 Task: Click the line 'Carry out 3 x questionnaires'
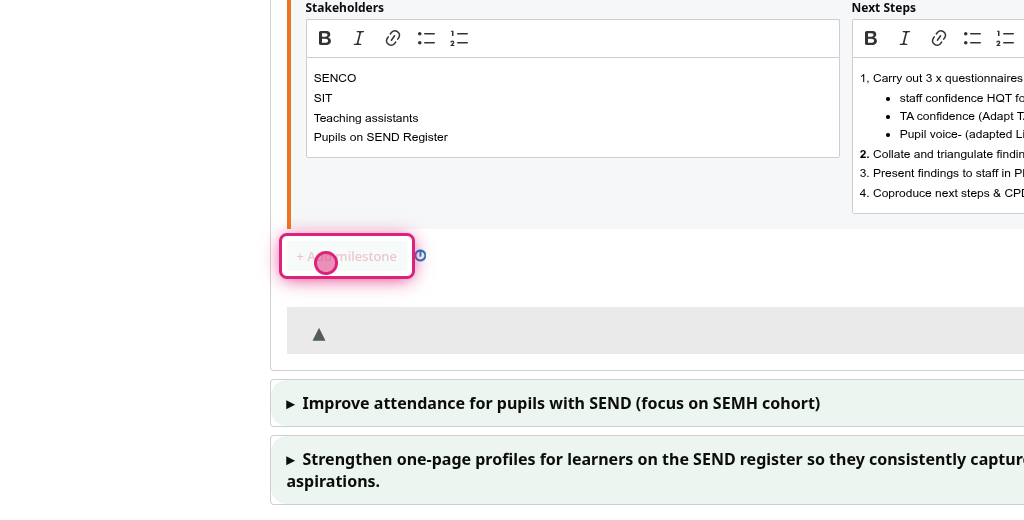coord(941,78)
